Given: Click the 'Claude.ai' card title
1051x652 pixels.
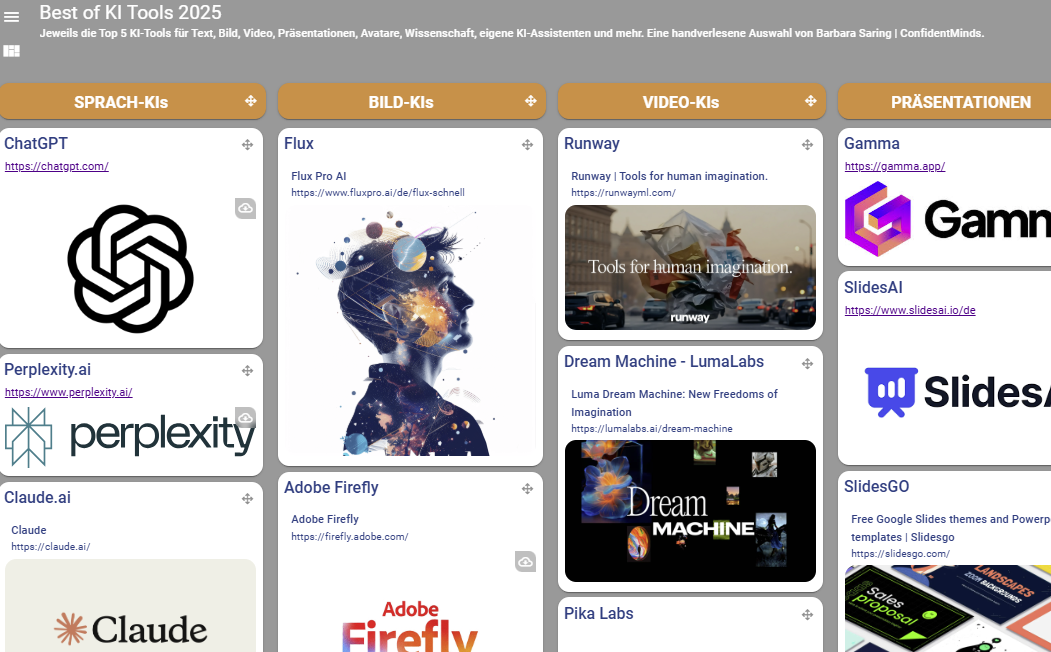Looking at the screenshot, I should coord(38,497).
